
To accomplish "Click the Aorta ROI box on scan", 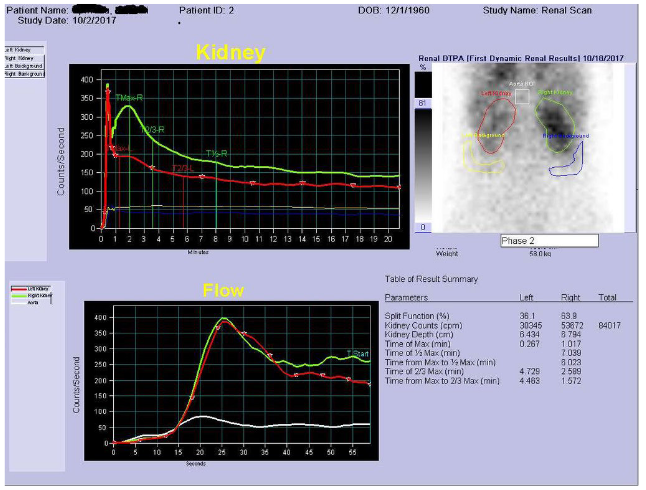I will click(521, 95).
